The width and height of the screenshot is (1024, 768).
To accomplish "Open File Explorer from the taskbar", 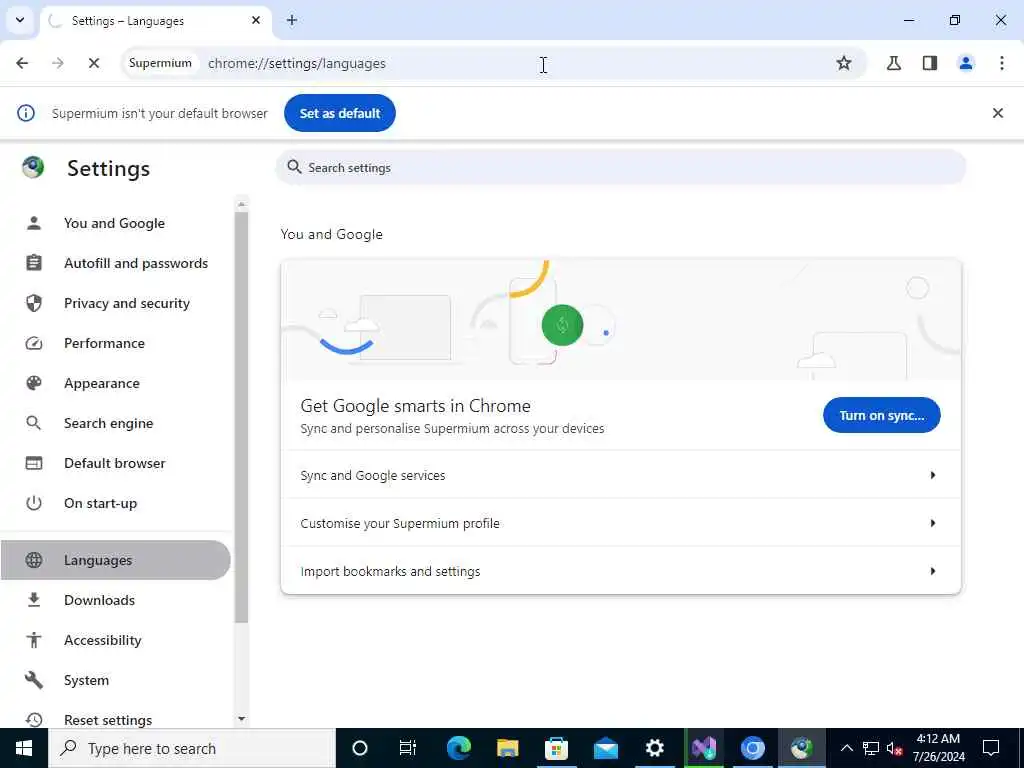I will pyautogui.click(x=507, y=748).
